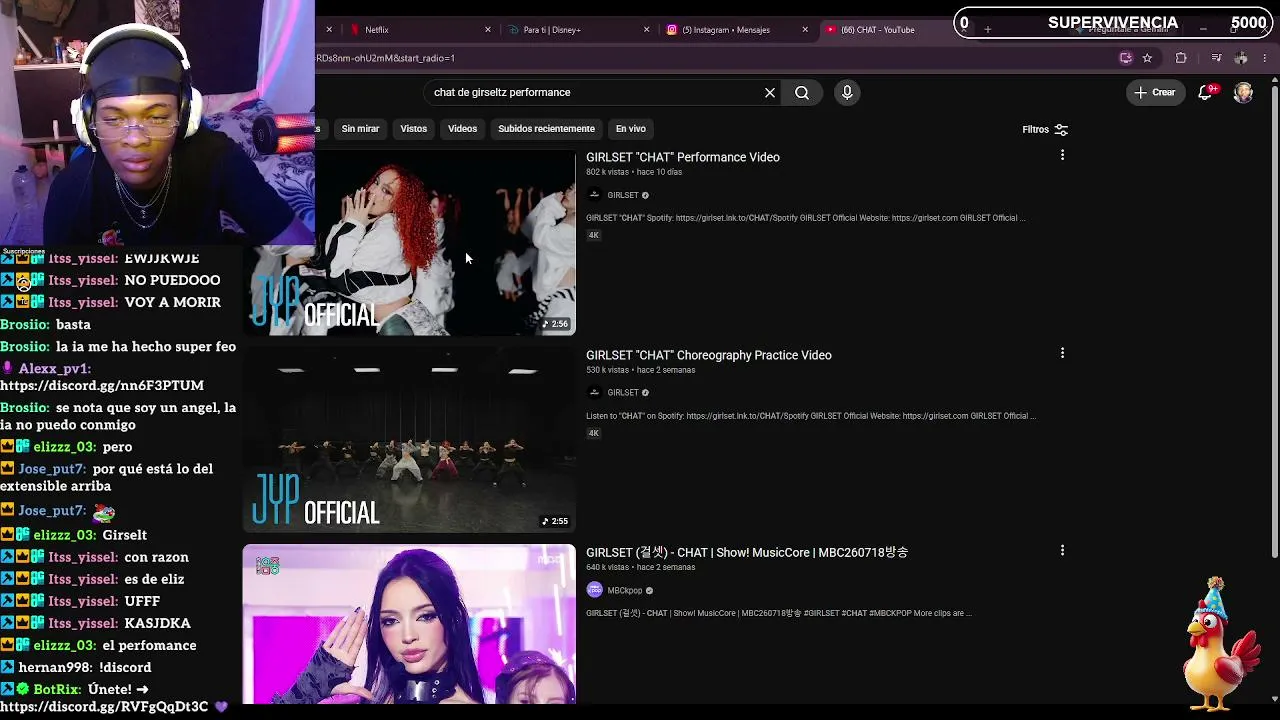Click in the YouTube search input field
This screenshot has width=1280, height=720.
(595, 92)
